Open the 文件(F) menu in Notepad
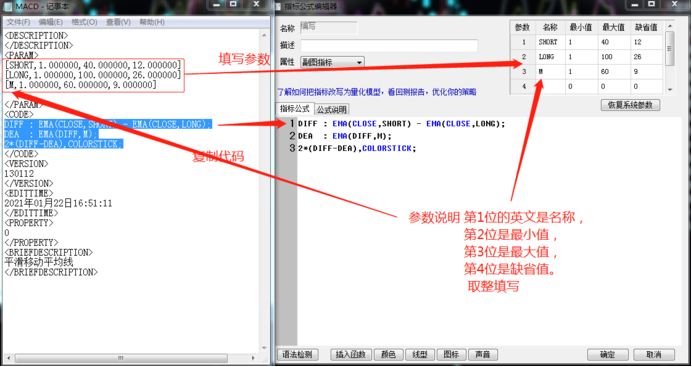 [18, 22]
